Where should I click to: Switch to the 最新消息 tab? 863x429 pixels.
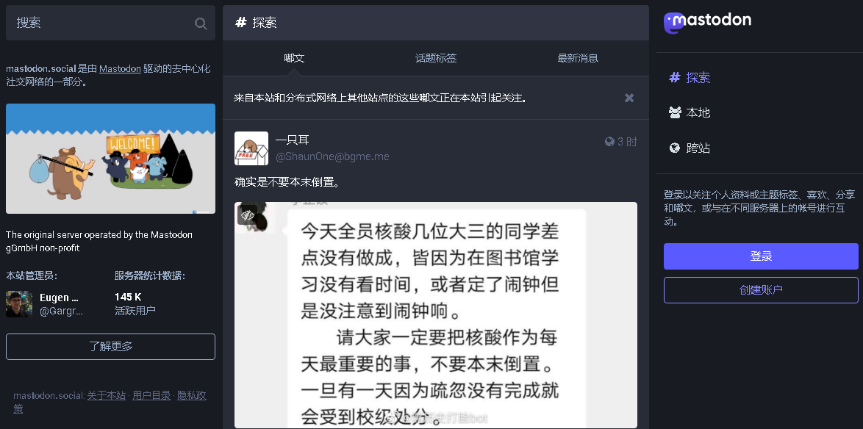tap(578, 58)
